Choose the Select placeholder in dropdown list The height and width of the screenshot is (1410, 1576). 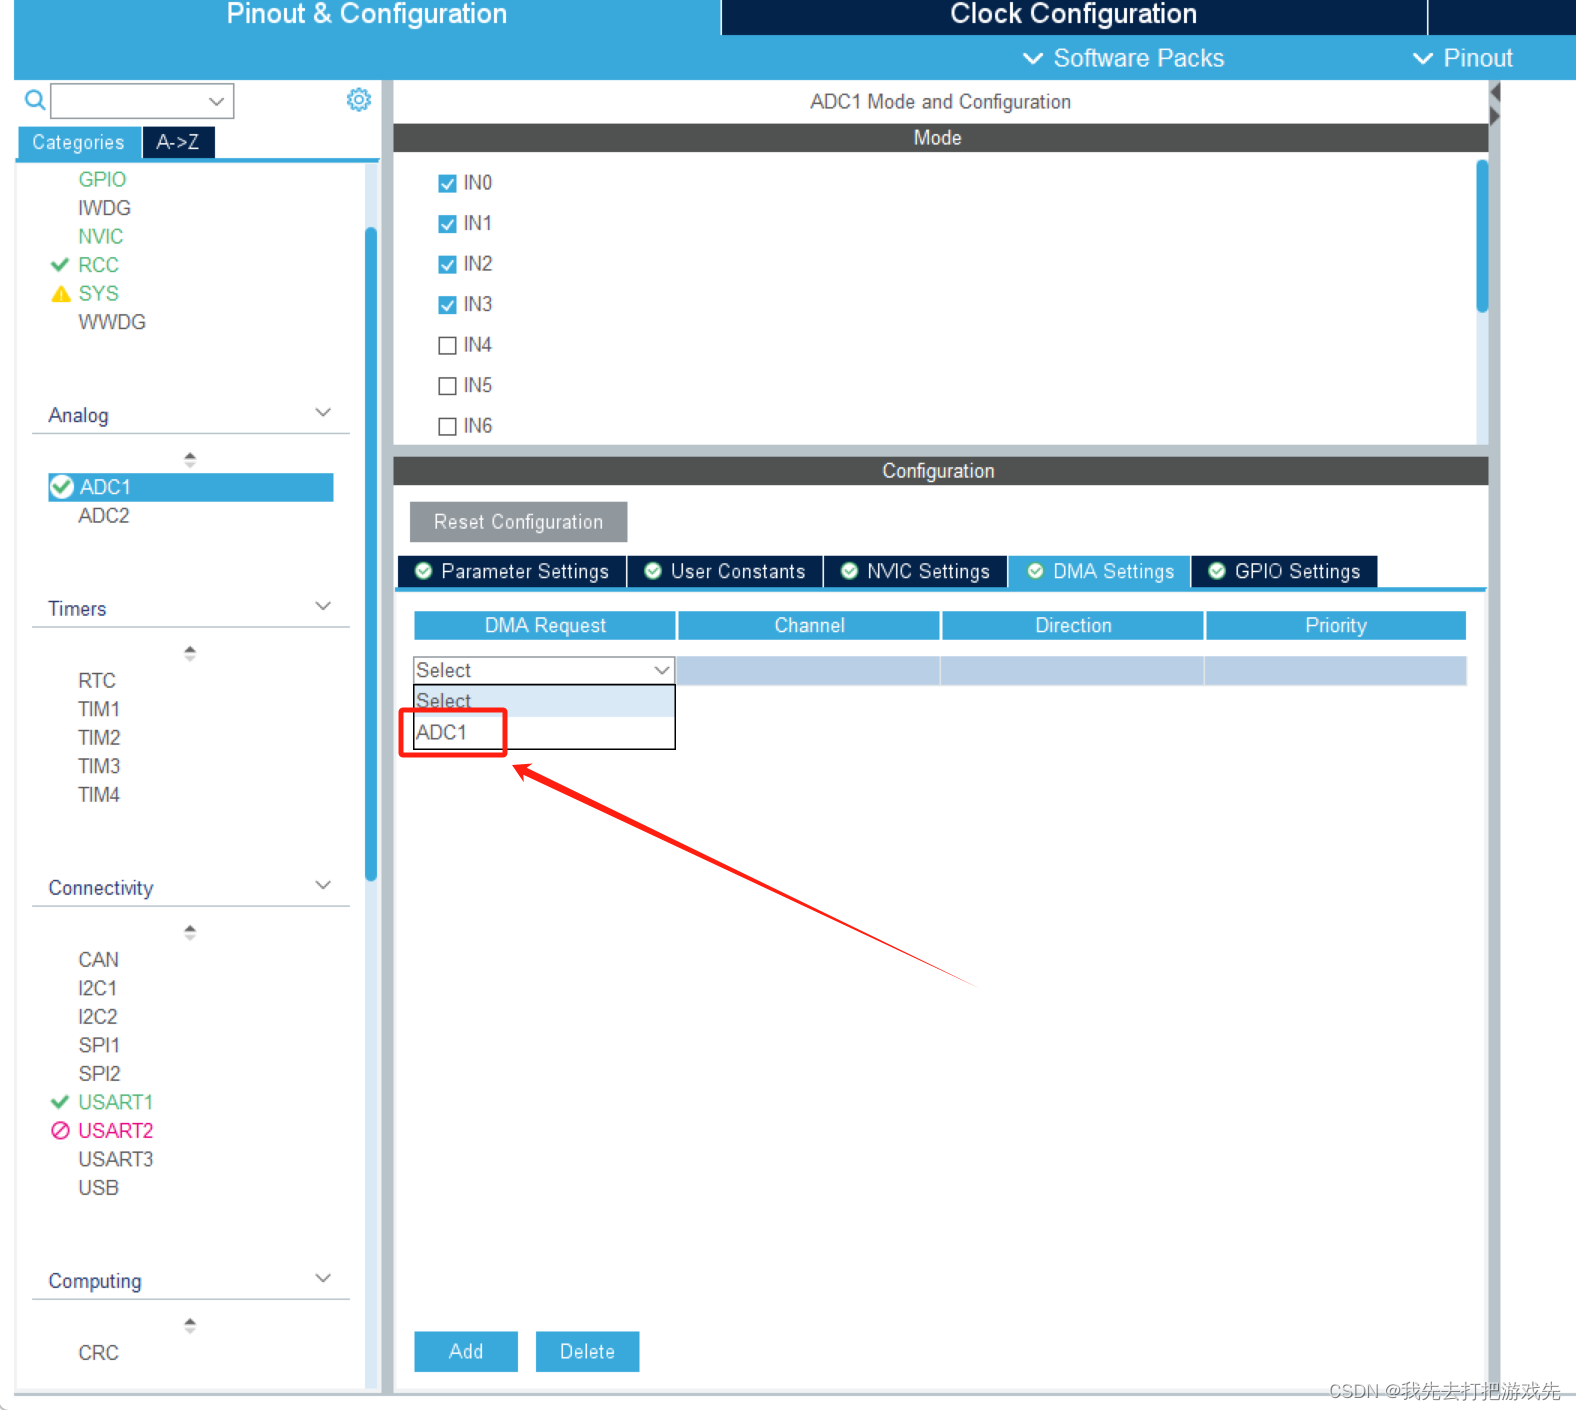click(544, 701)
